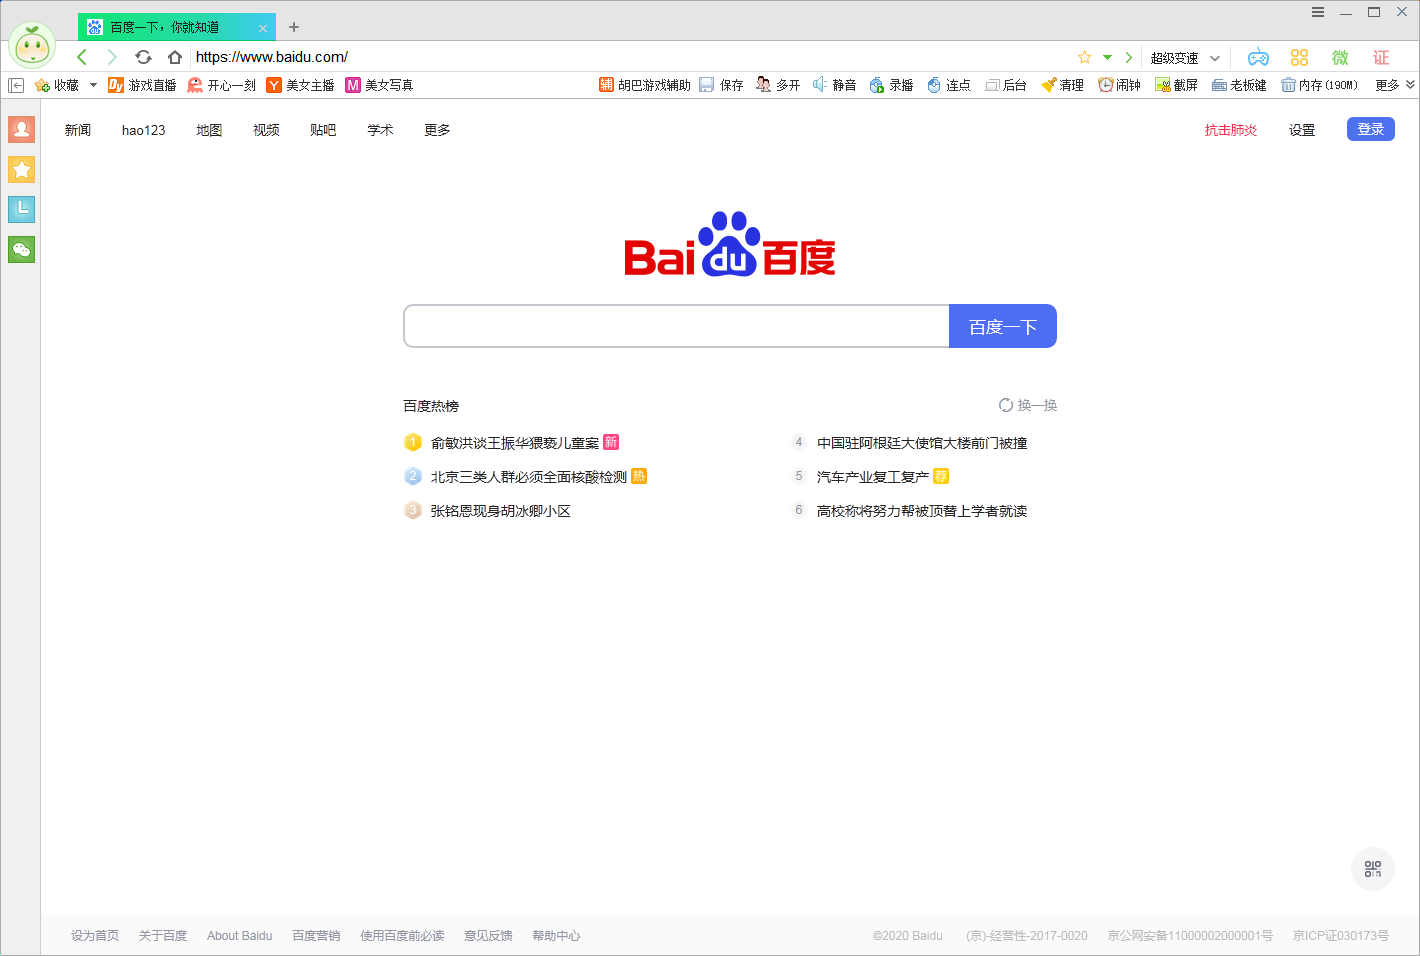
Task: Expand 更多 toolbar overflow
Action: pos(1395,85)
